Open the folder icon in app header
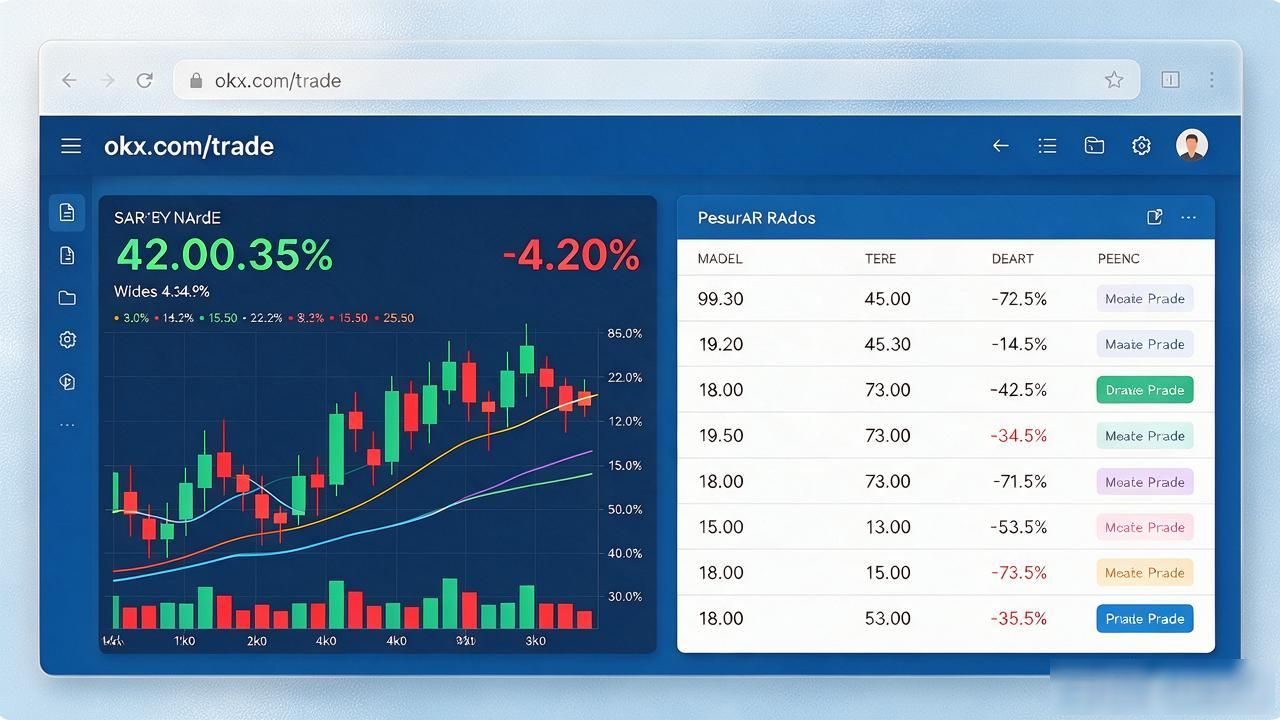This screenshot has height=720, width=1280. point(1094,146)
